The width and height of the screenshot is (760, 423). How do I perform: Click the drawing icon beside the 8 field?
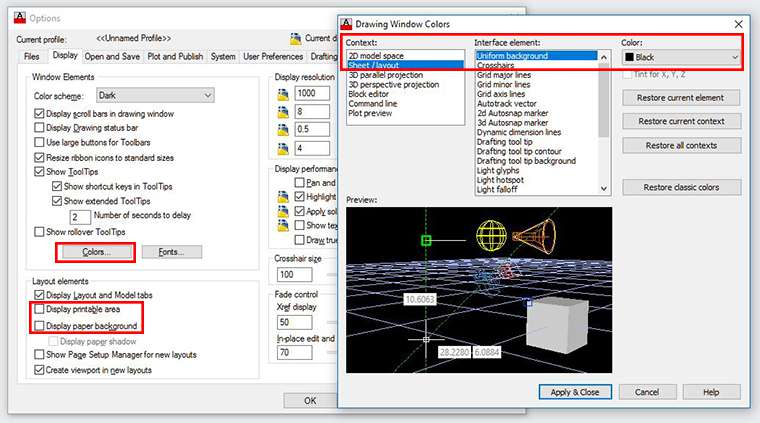(283, 113)
